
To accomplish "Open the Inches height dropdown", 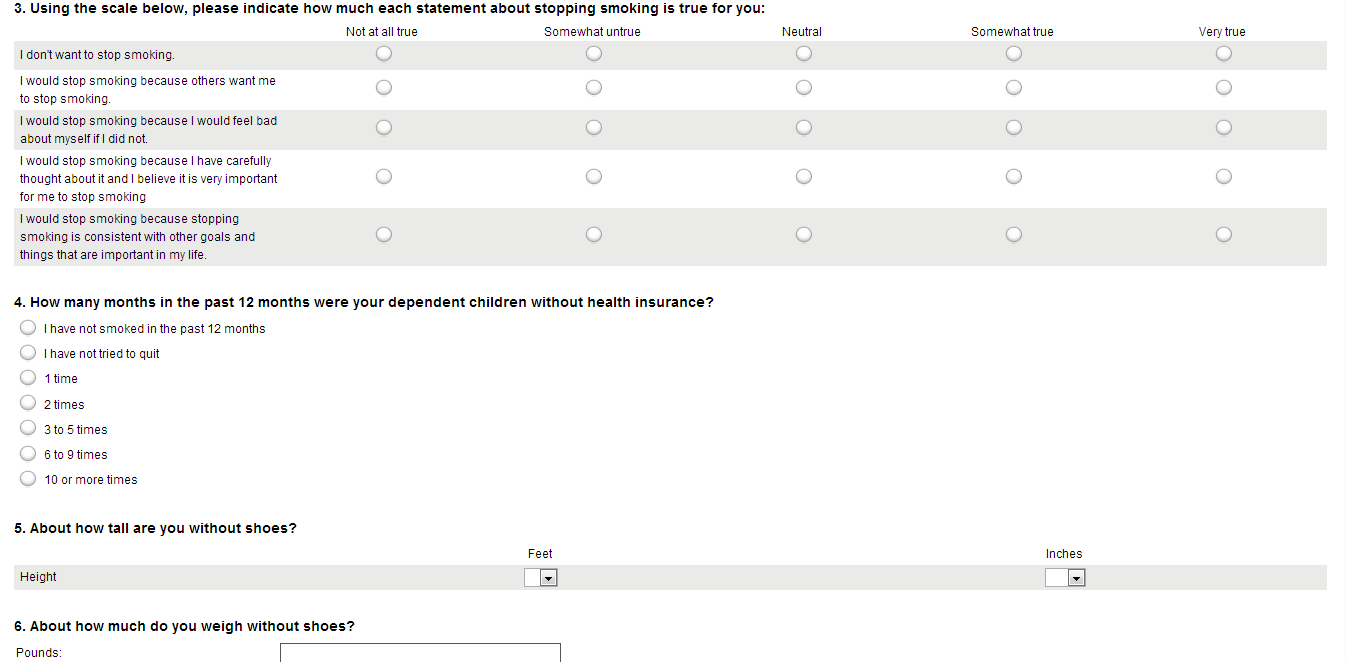I will point(1065,578).
